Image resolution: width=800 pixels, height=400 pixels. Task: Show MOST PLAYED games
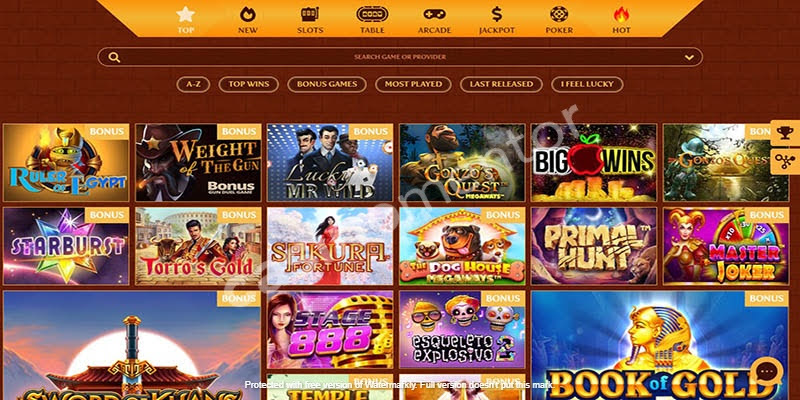click(x=413, y=84)
